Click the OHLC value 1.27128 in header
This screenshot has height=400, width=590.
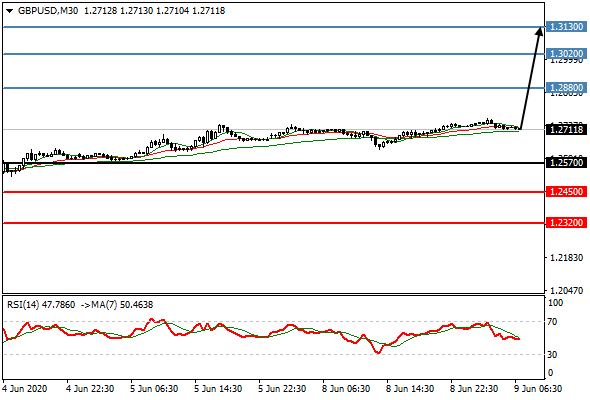click(x=100, y=11)
